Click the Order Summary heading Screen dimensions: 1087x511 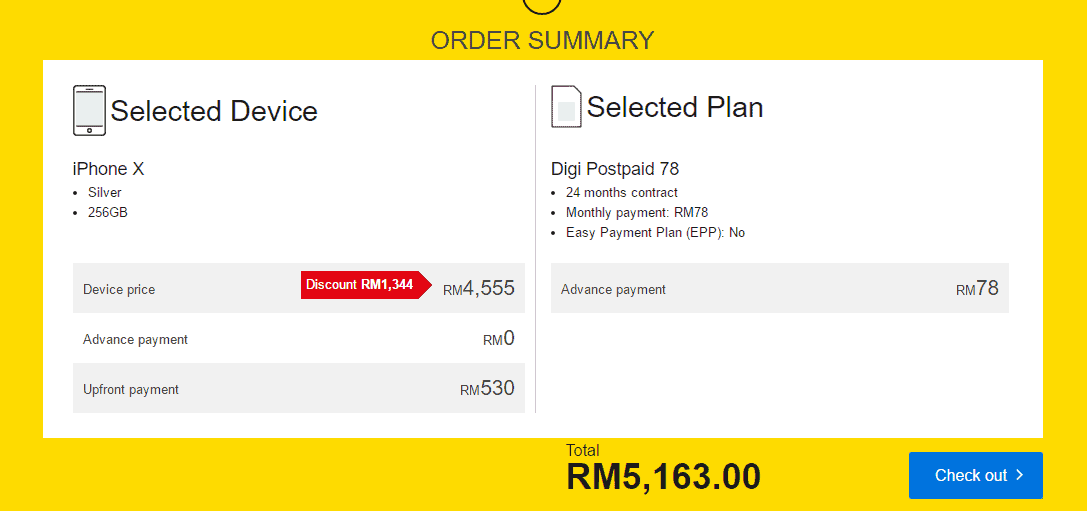[x=542, y=40]
